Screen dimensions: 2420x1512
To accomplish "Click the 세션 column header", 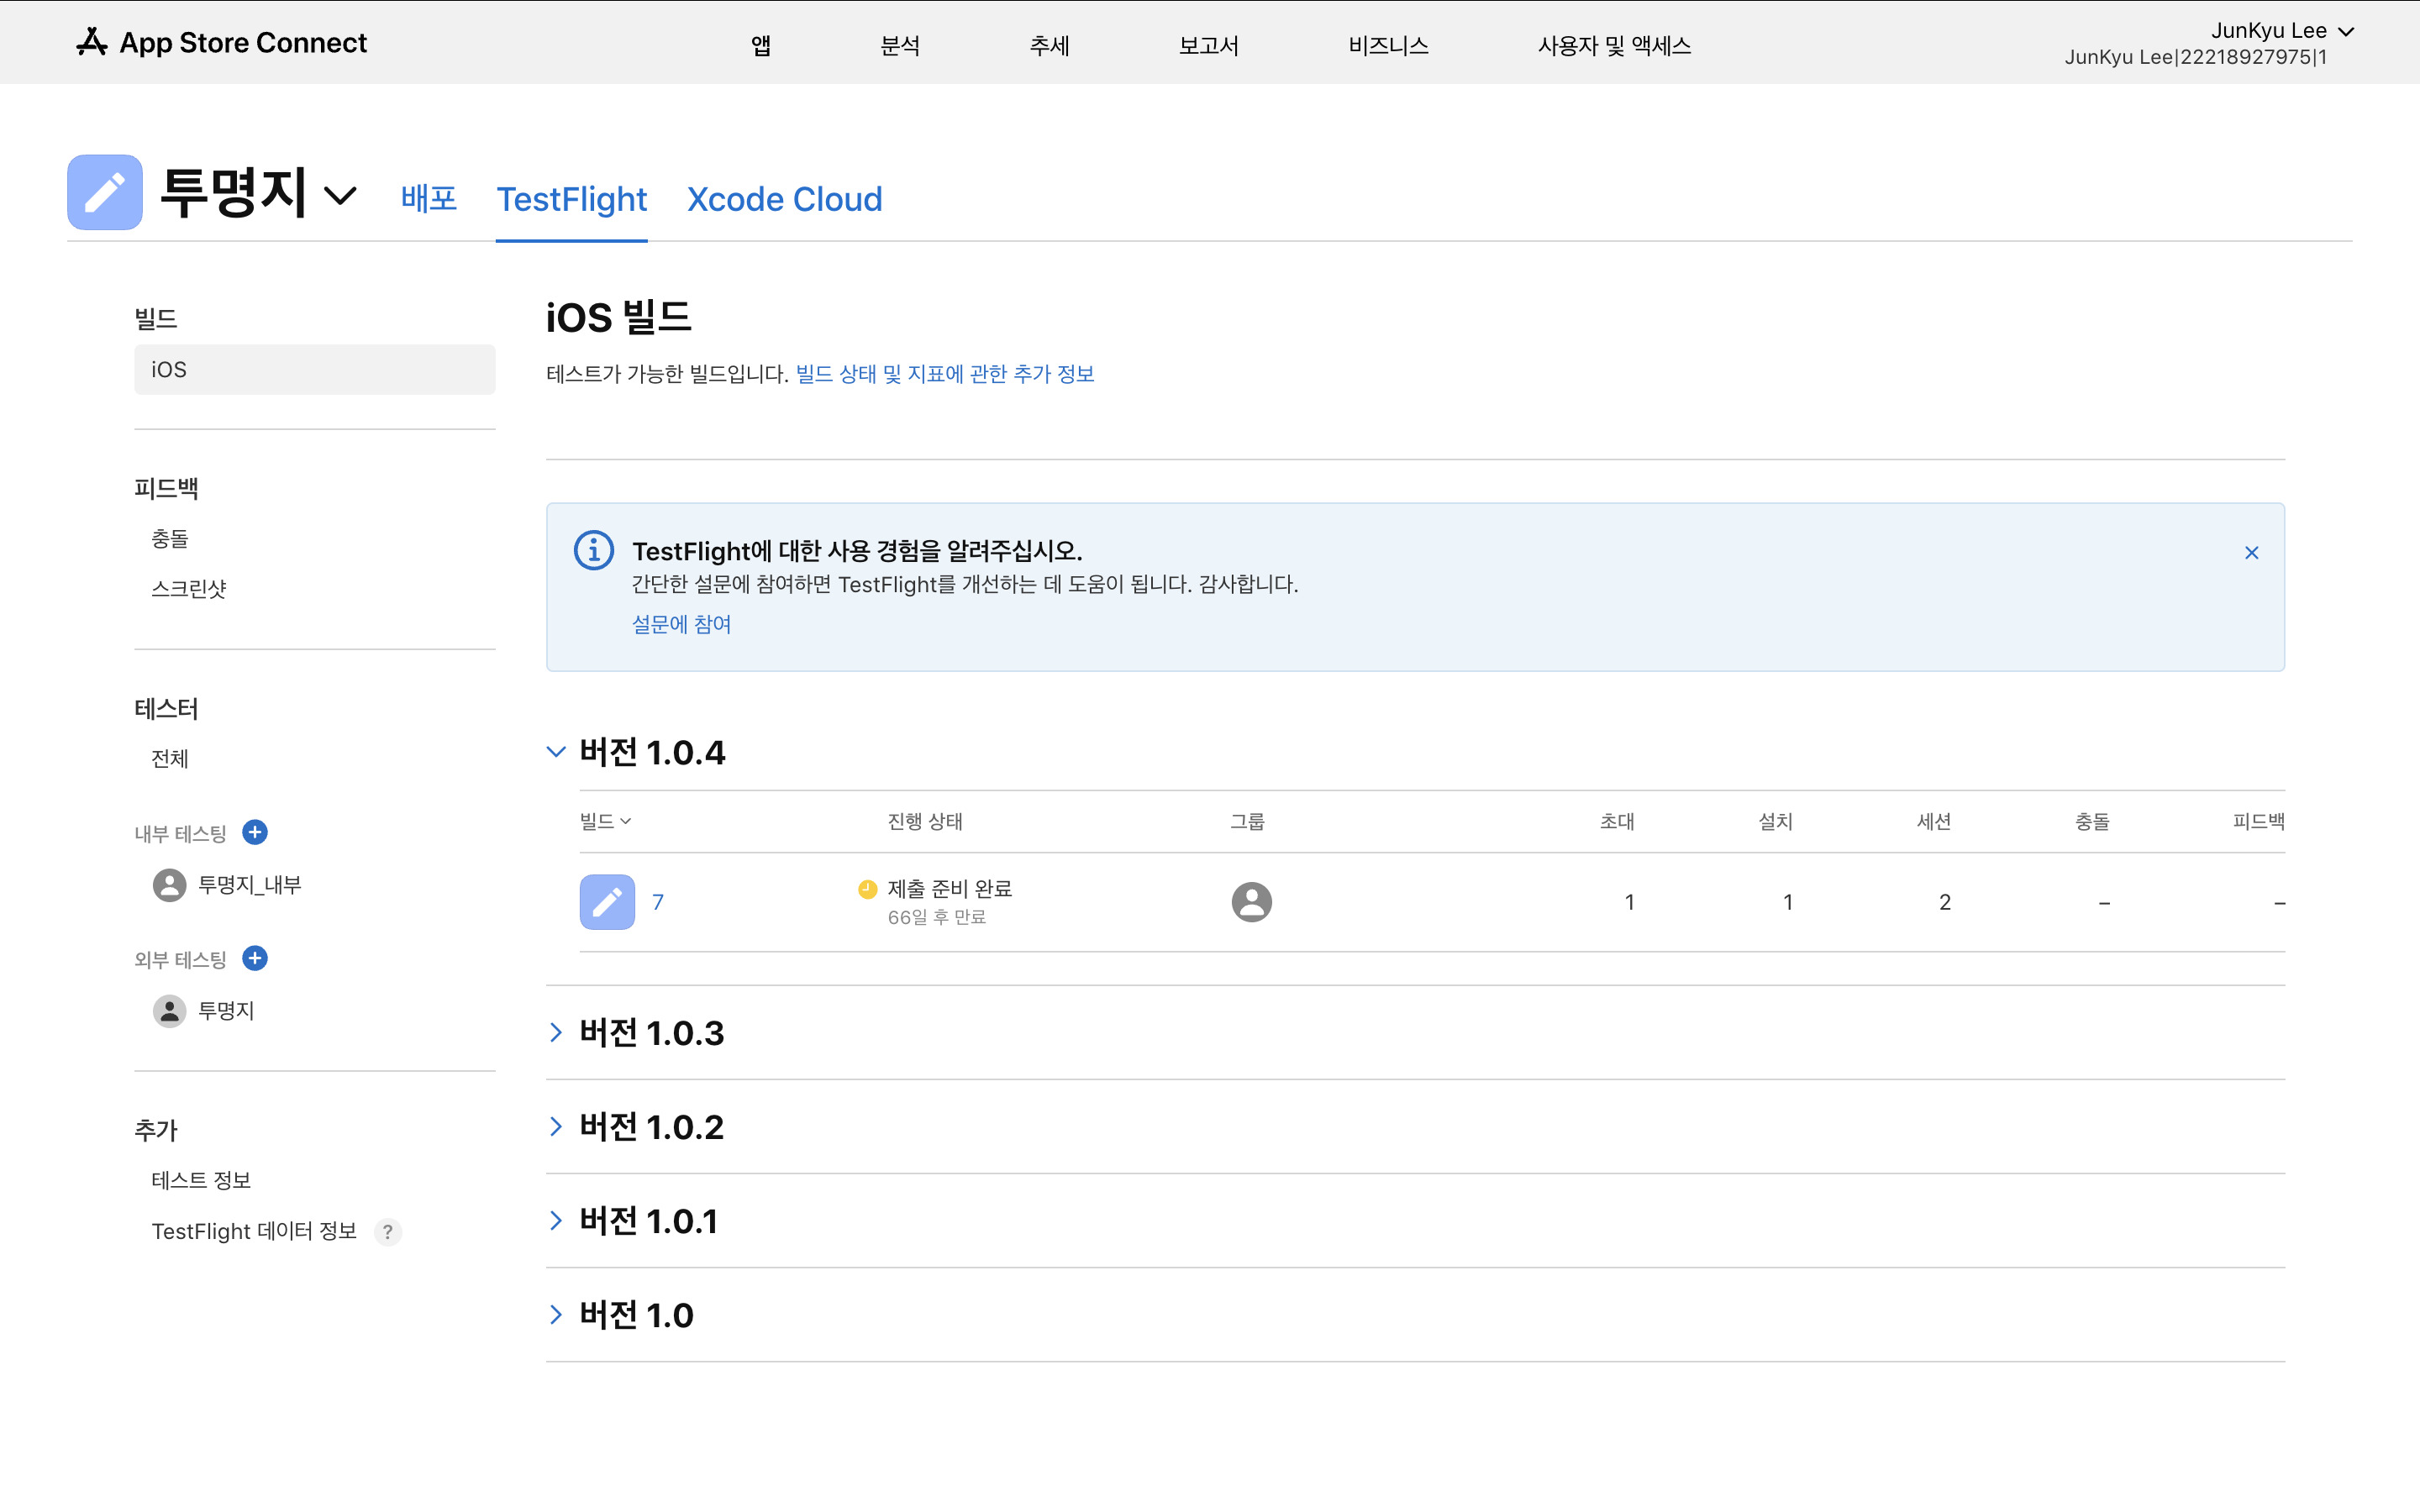I will pos(1933,821).
